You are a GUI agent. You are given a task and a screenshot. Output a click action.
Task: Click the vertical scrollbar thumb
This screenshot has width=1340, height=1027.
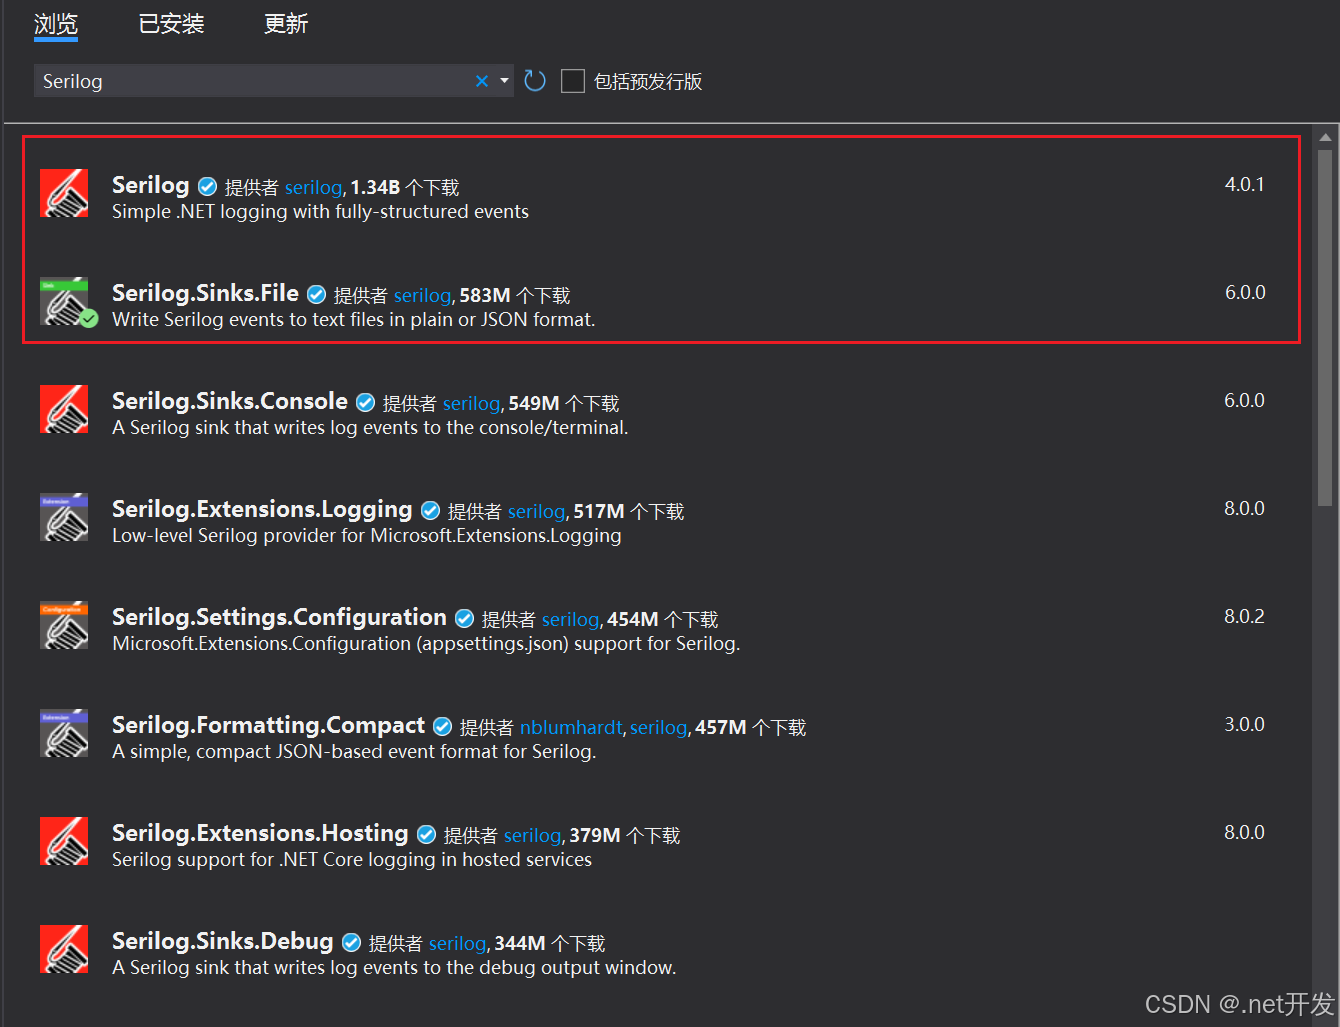point(1325,328)
